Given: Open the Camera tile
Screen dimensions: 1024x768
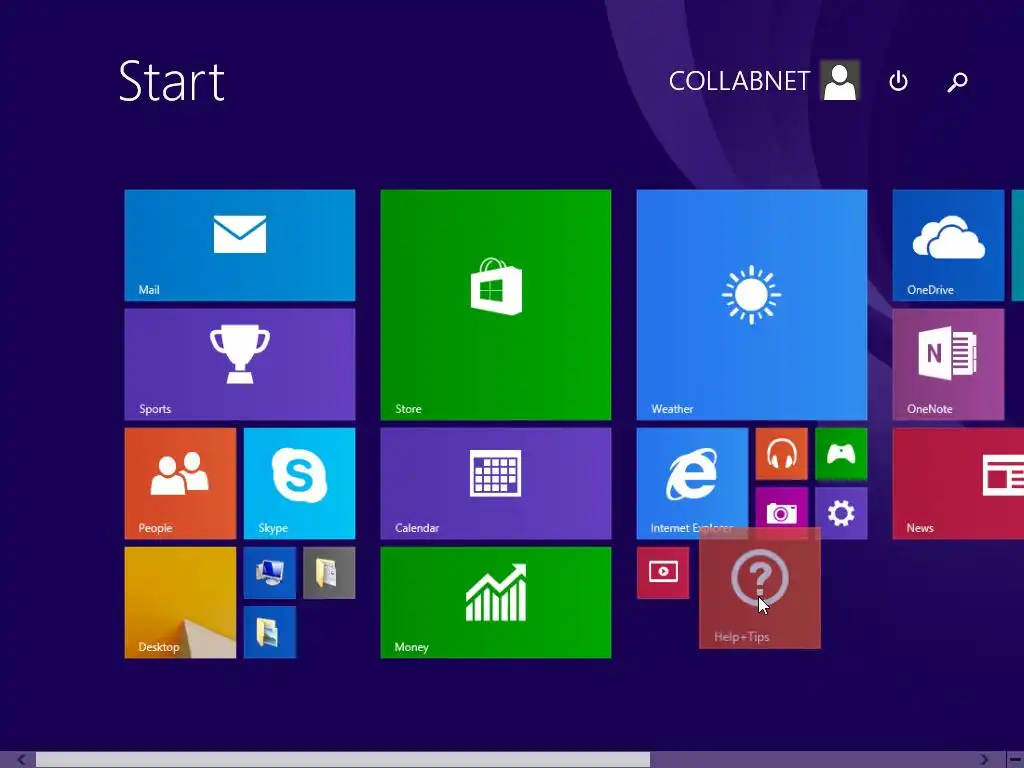Looking at the screenshot, I should point(782,509).
